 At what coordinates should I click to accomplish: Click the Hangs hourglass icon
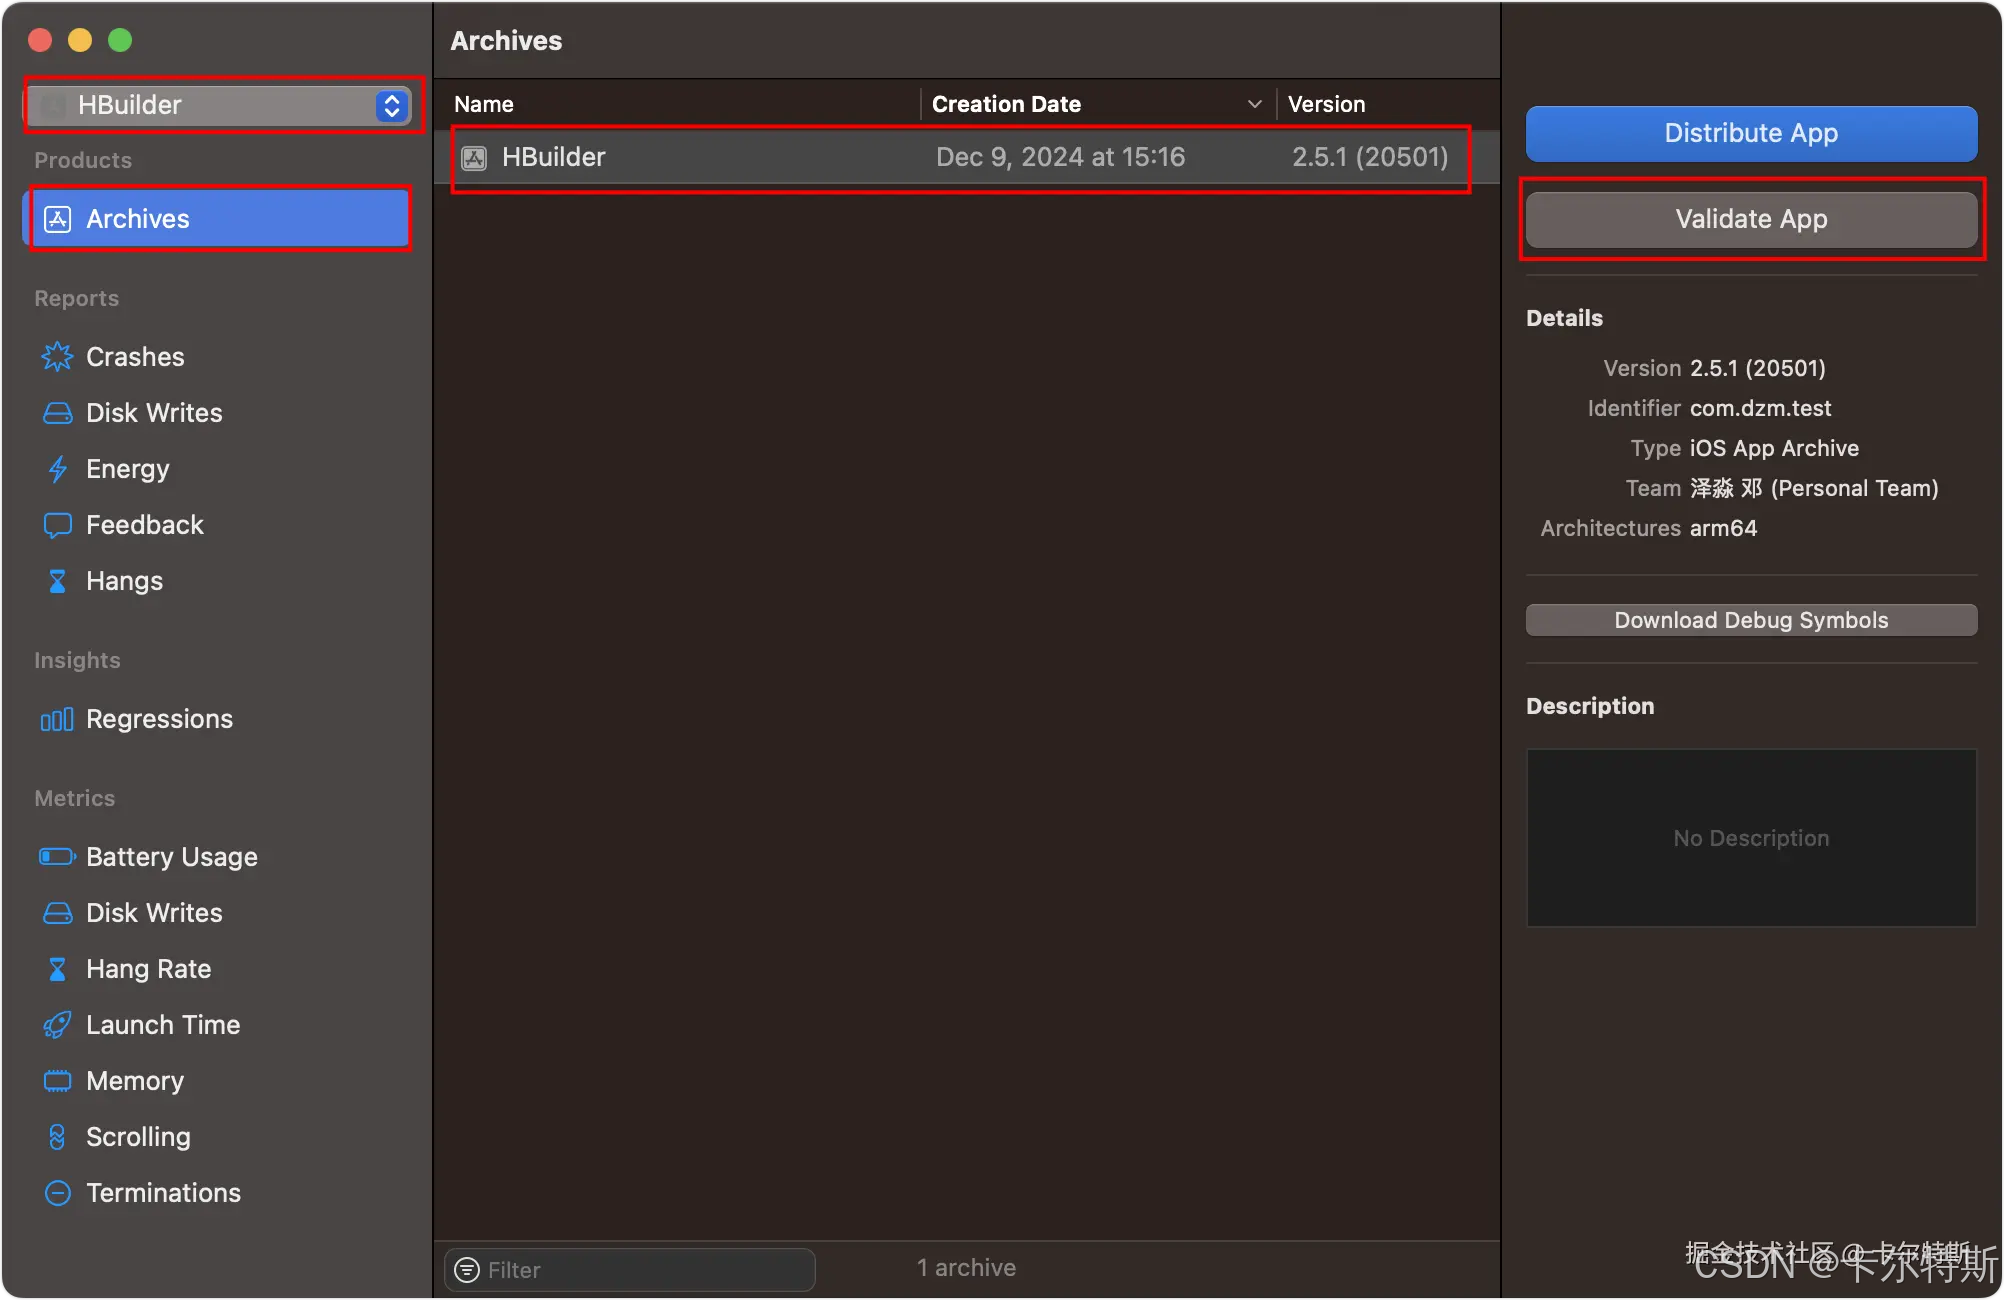57,581
